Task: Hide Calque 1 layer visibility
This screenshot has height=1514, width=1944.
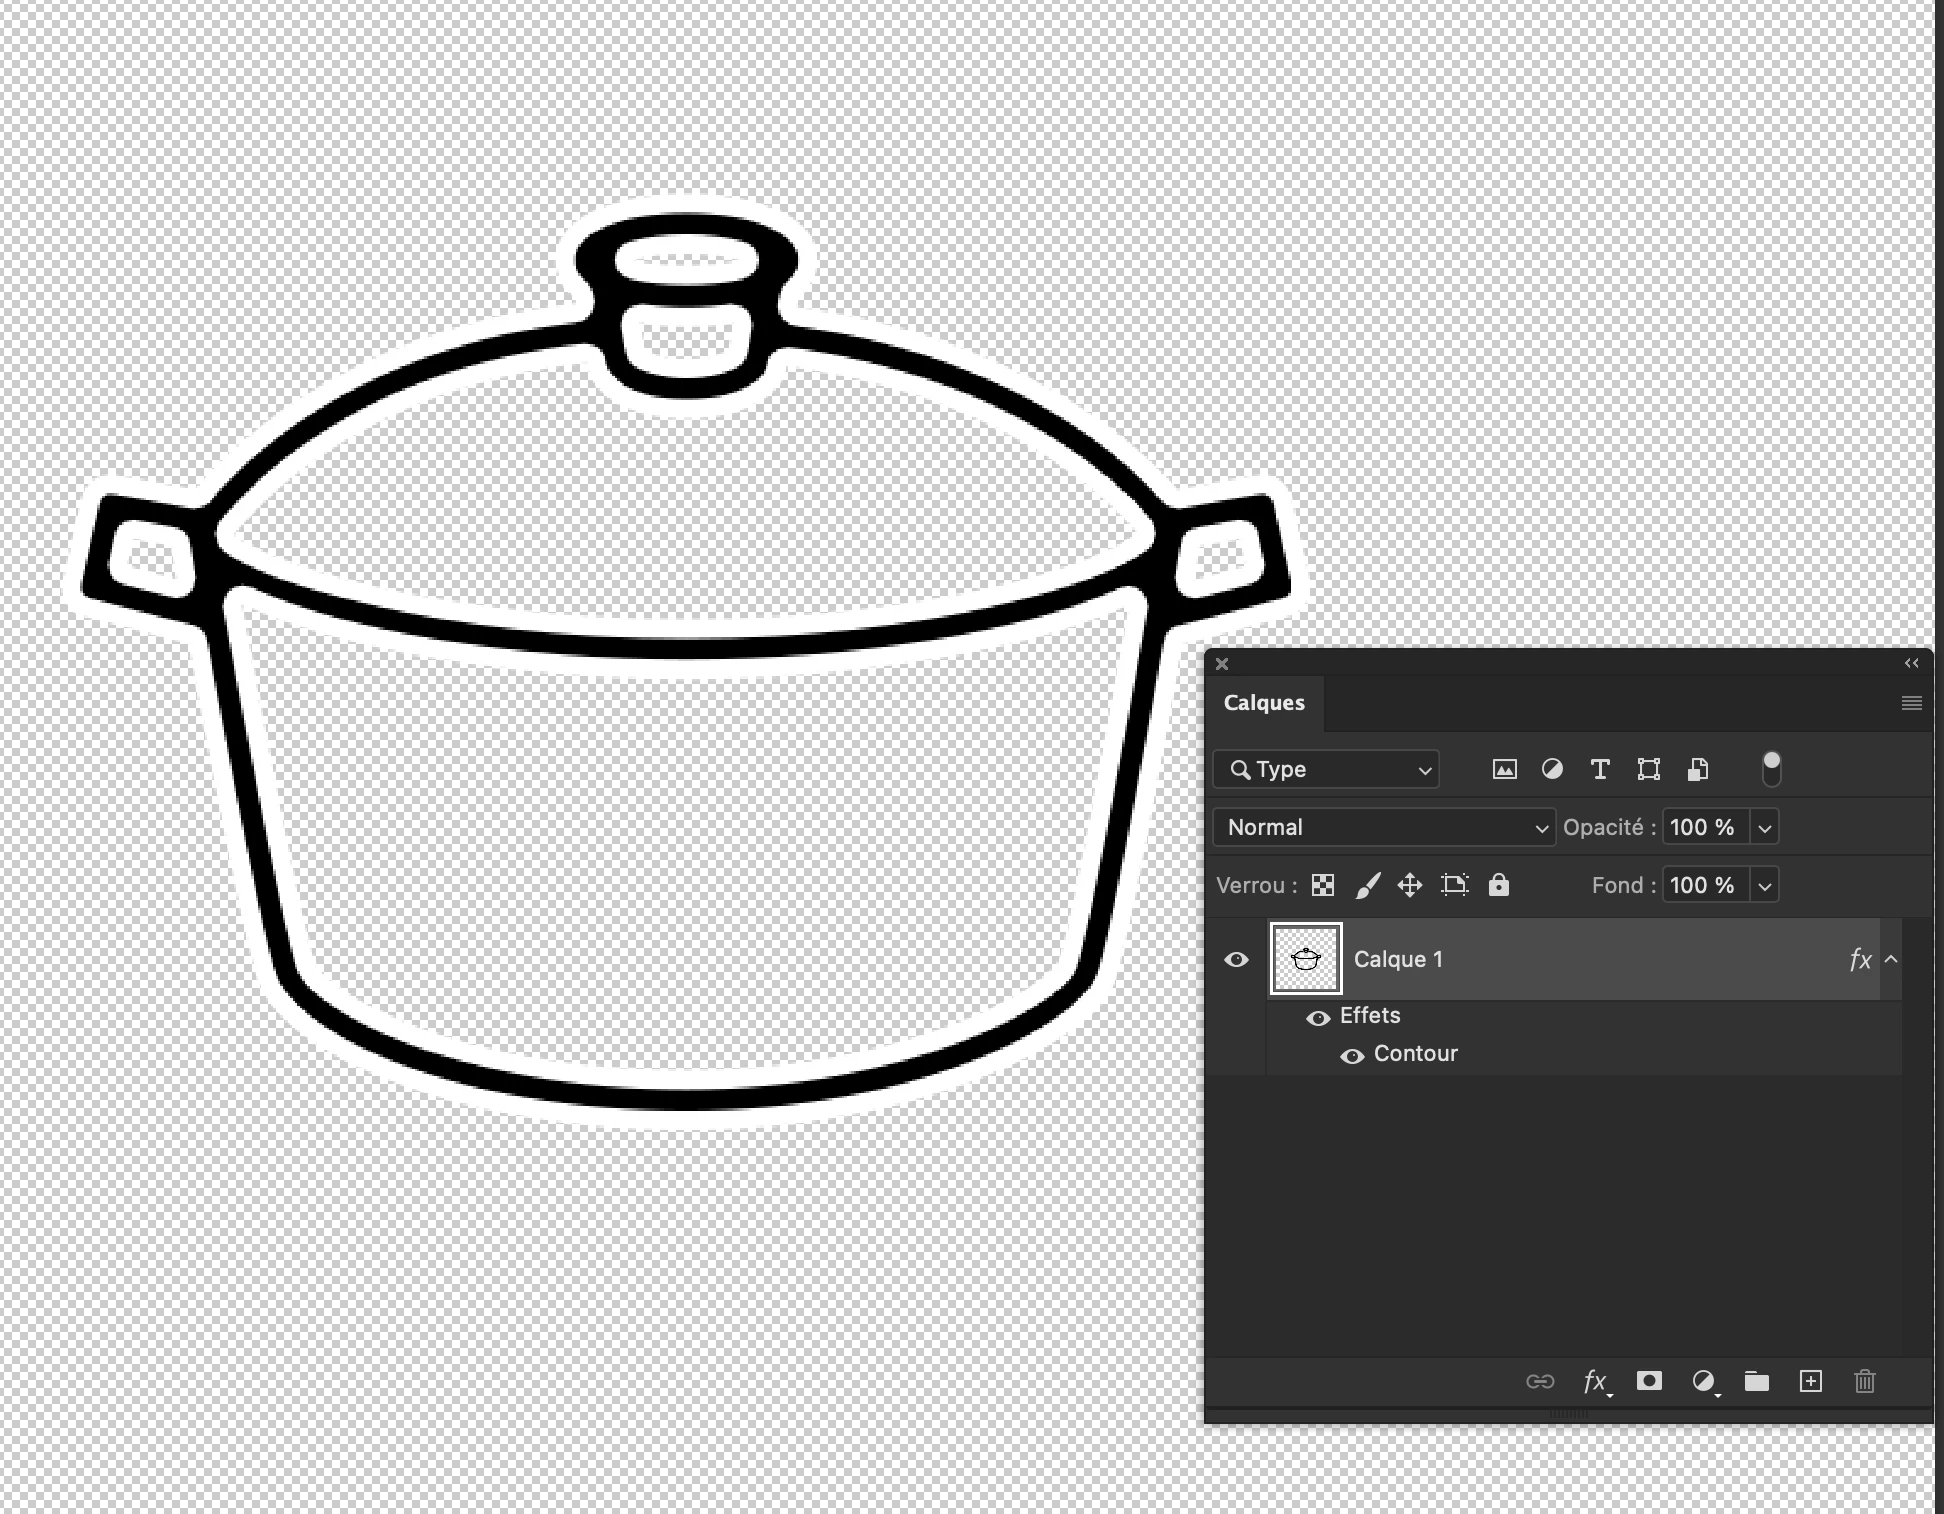Action: pyautogui.click(x=1236, y=959)
